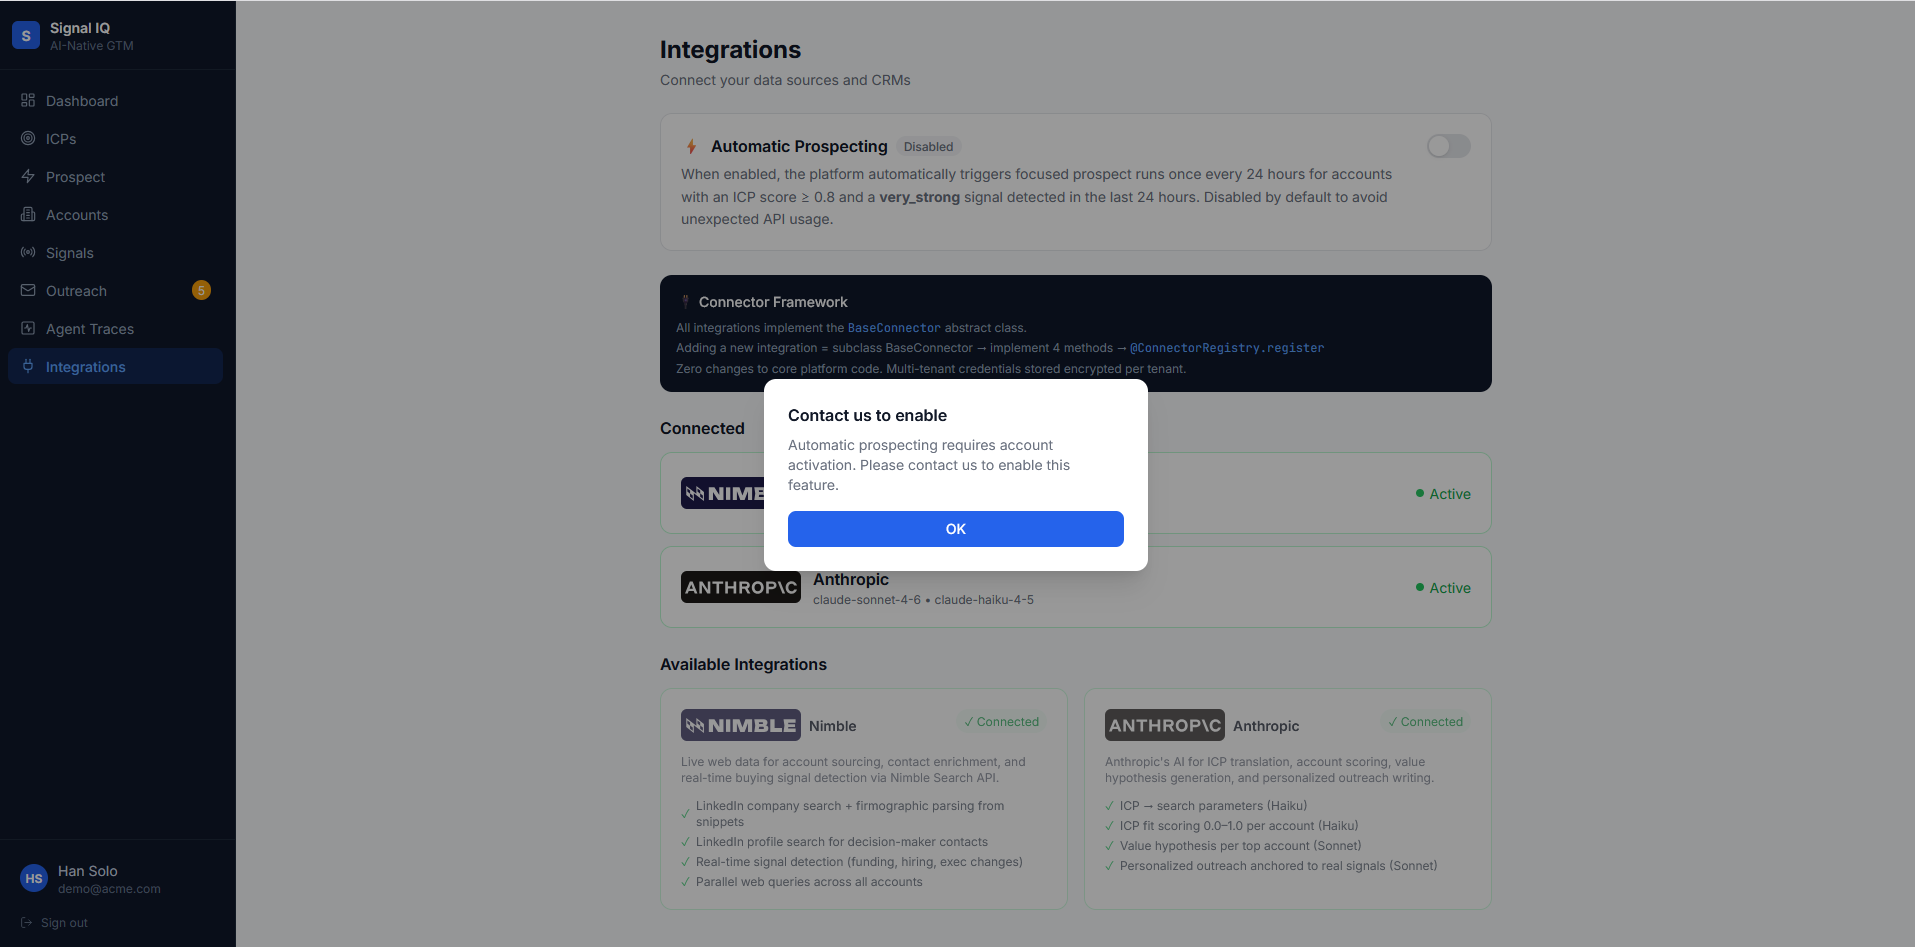Viewport: 1915px width, 947px height.
Task: Click 'Personalized outreach anchored to real signals'
Action: coord(1278,866)
